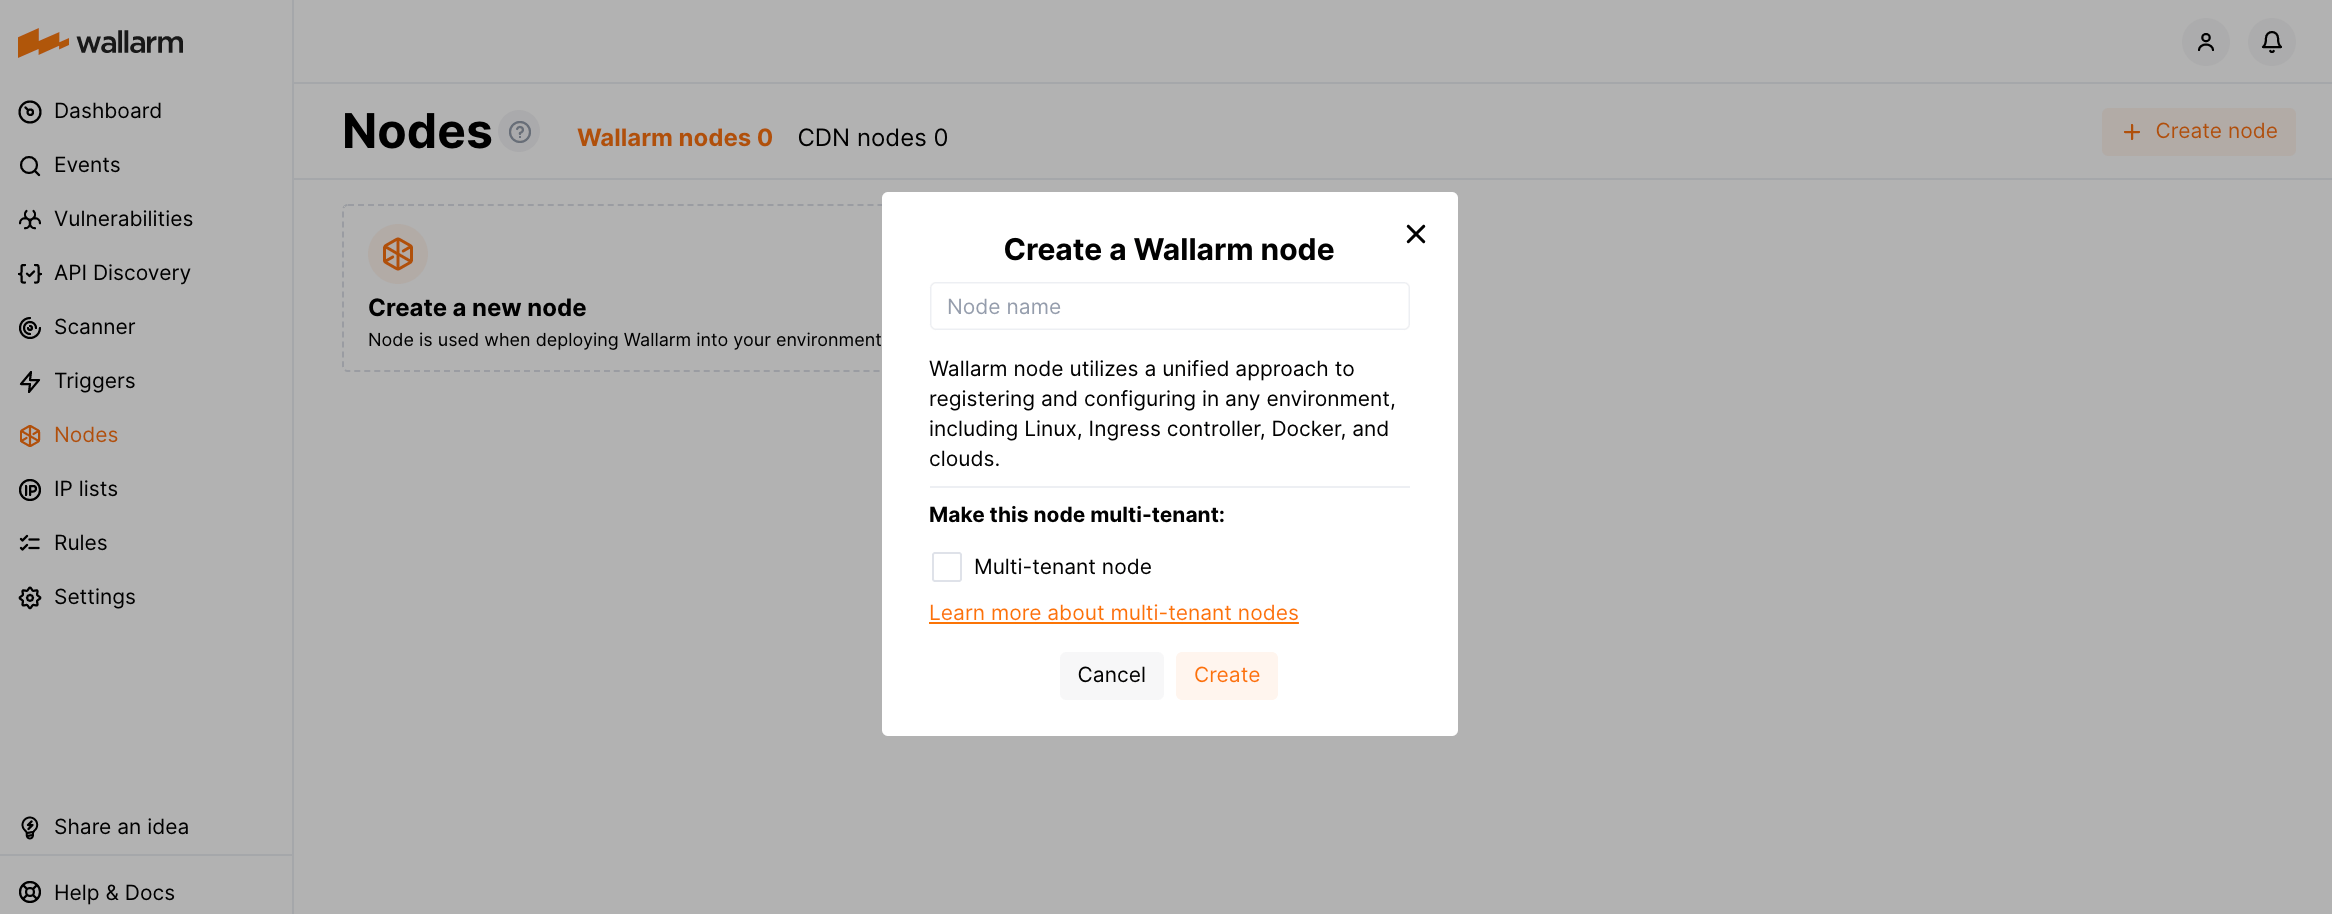2332x914 pixels.
Task: Open Triggers in the sidebar
Action: coord(94,381)
